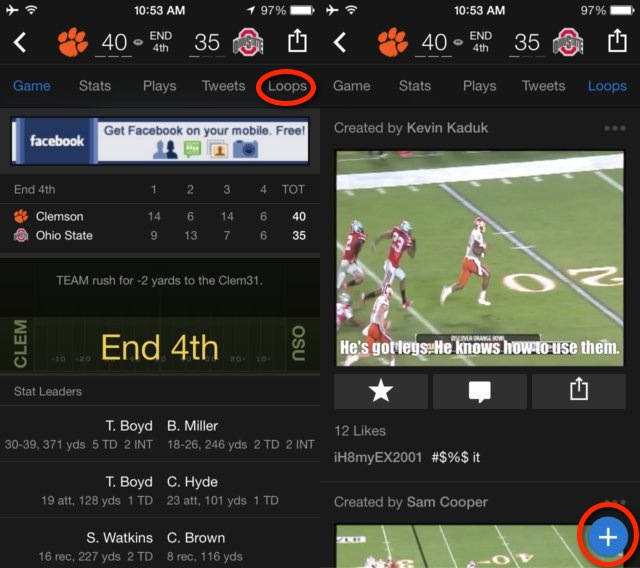The width and height of the screenshot is (640, 568).
Task: Tap the Ohio State logo in right header
Action: coord(568,42)
